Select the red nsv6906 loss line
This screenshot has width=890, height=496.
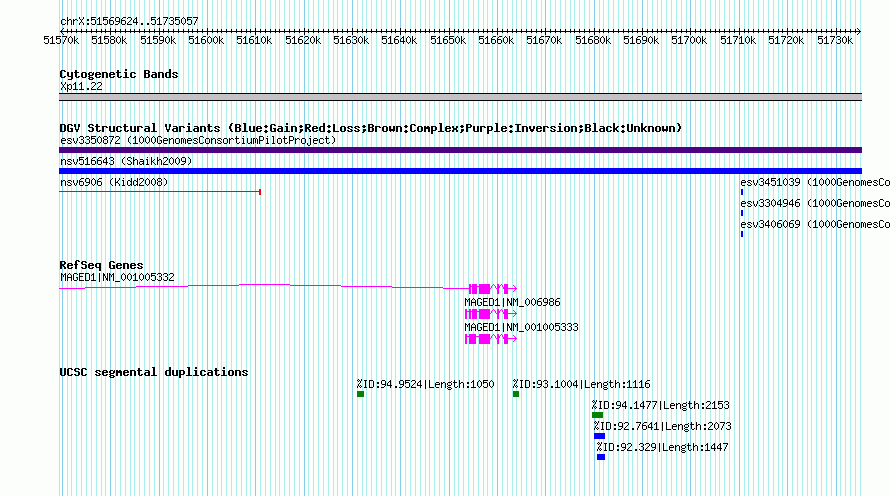tap(160, 192)
